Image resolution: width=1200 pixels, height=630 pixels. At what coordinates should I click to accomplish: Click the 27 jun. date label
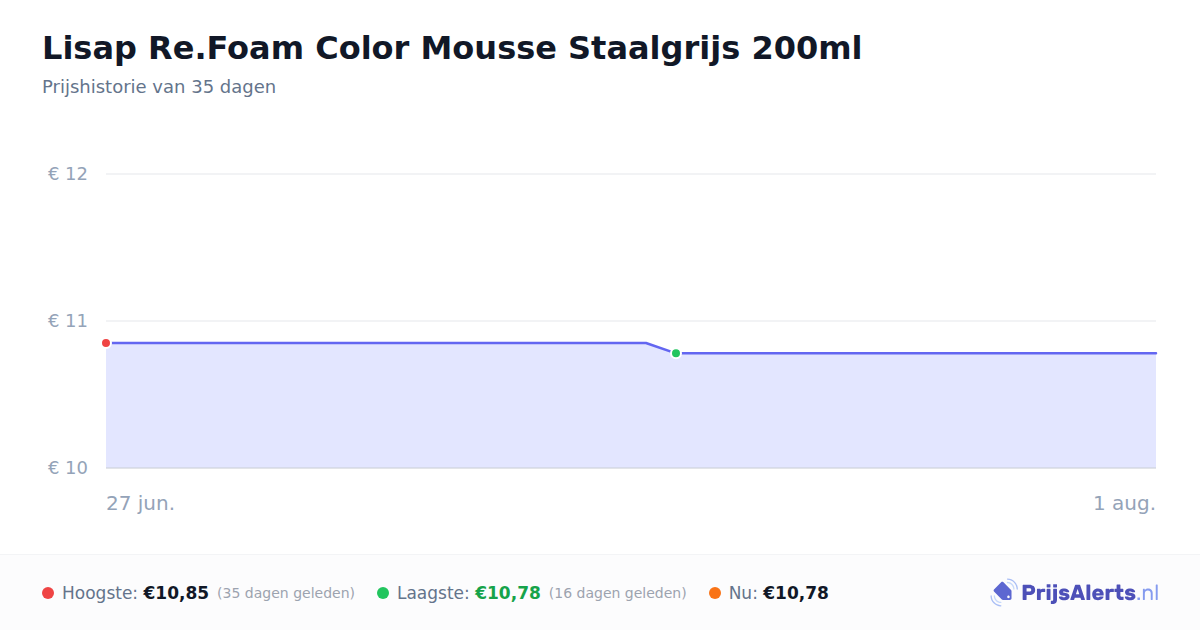141,503
